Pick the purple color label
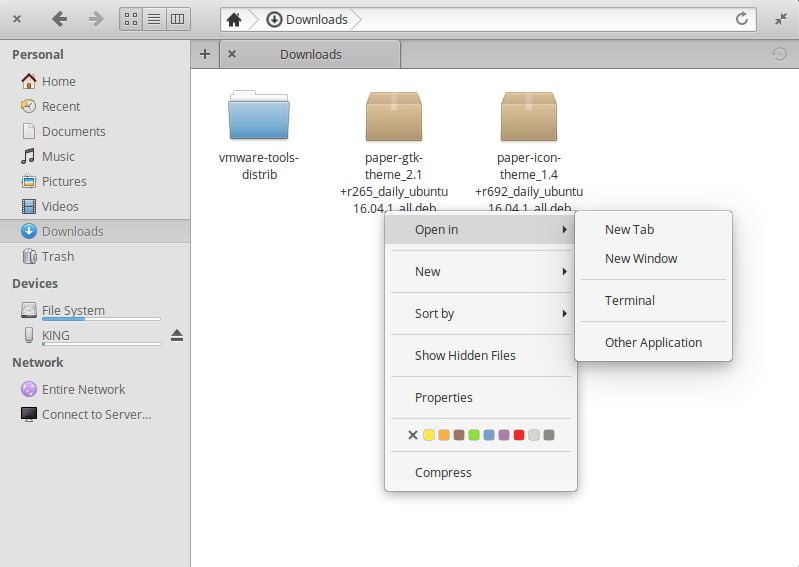Screen dimensions: 799x567 coord(504,435)
